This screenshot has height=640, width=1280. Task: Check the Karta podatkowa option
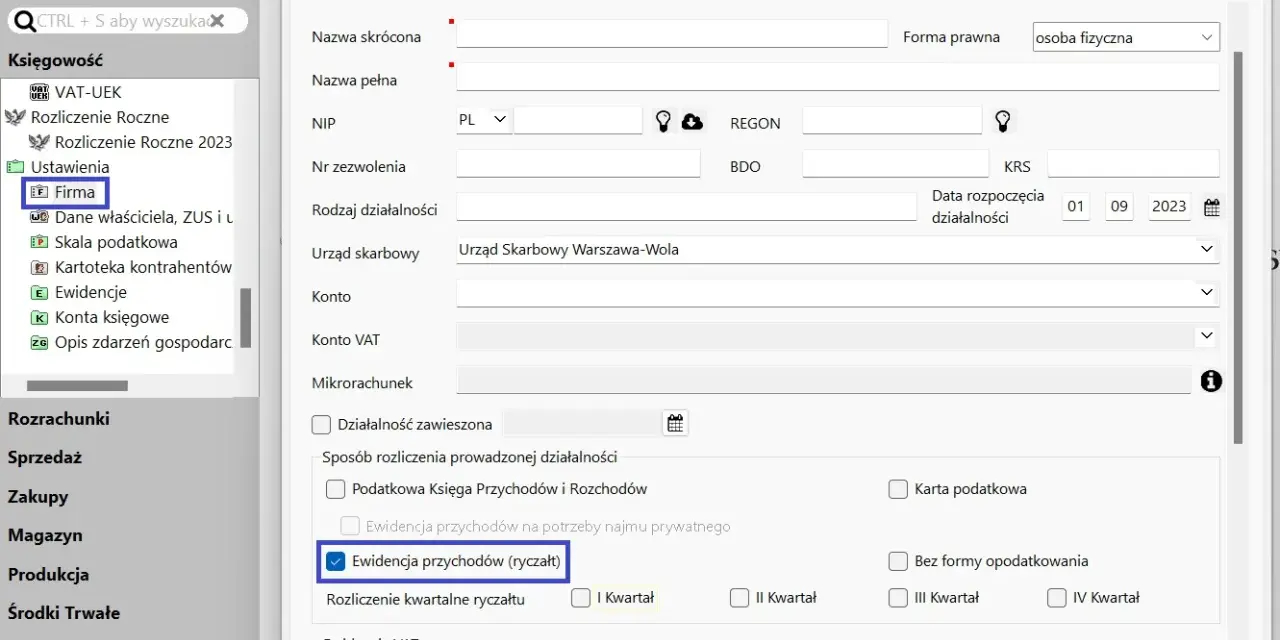pos(898,489)
